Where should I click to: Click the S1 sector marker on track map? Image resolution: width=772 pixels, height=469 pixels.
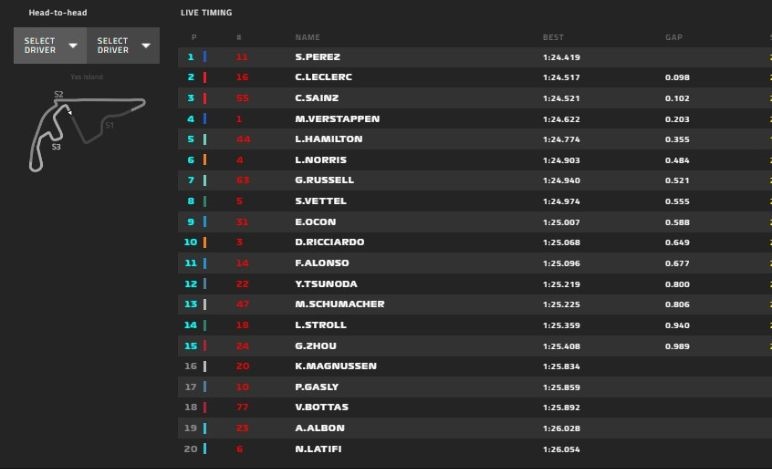109,126
